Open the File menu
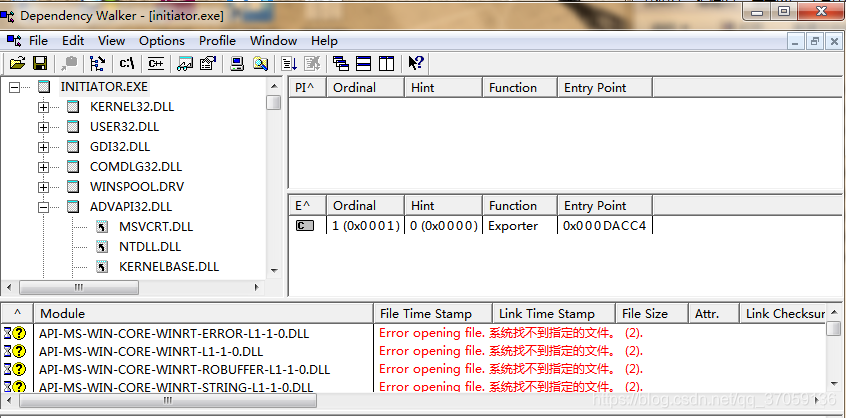The width and height of the screenshot is (846, 418). click(x=38, y=41)
